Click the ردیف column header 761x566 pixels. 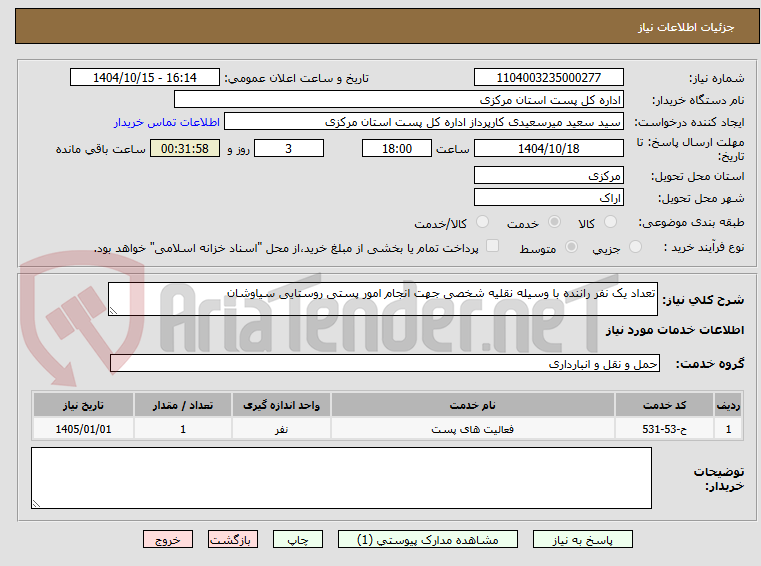(x=728, y=405)
